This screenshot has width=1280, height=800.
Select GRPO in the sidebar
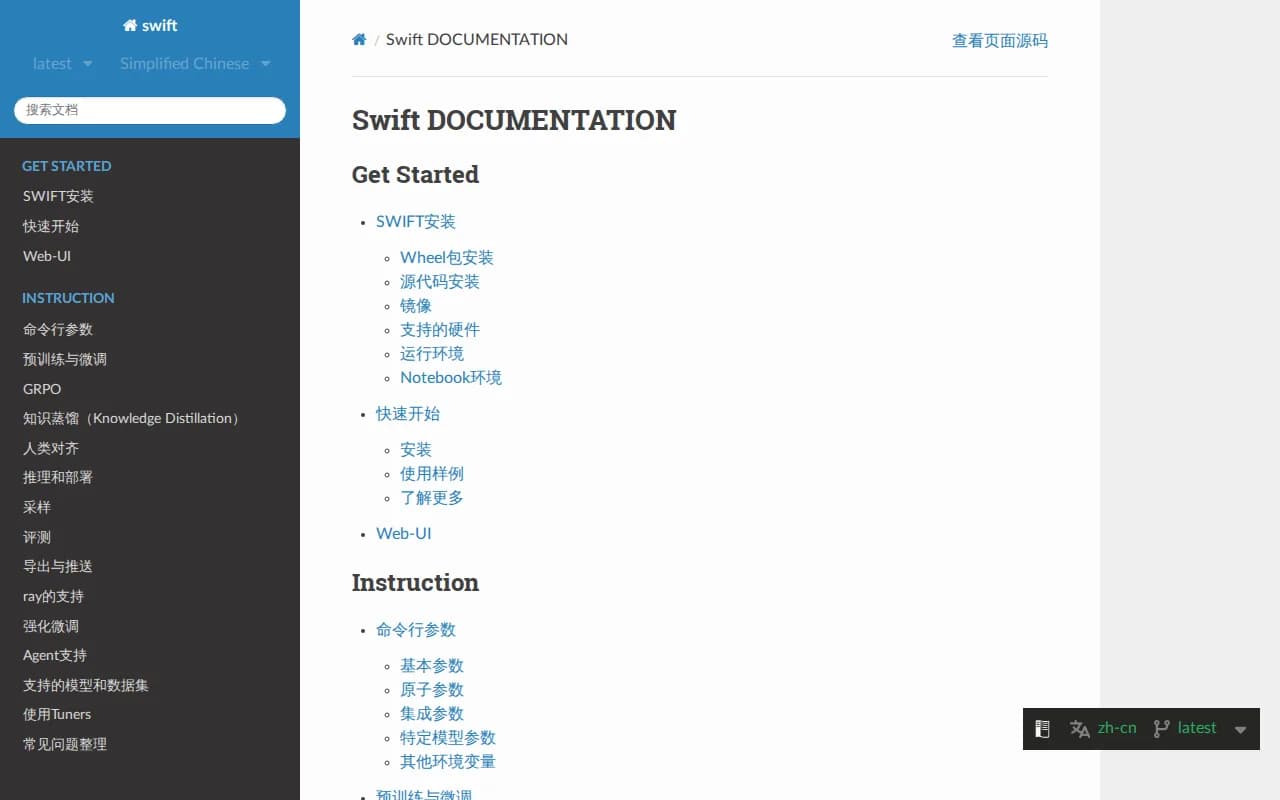point(42,389)
